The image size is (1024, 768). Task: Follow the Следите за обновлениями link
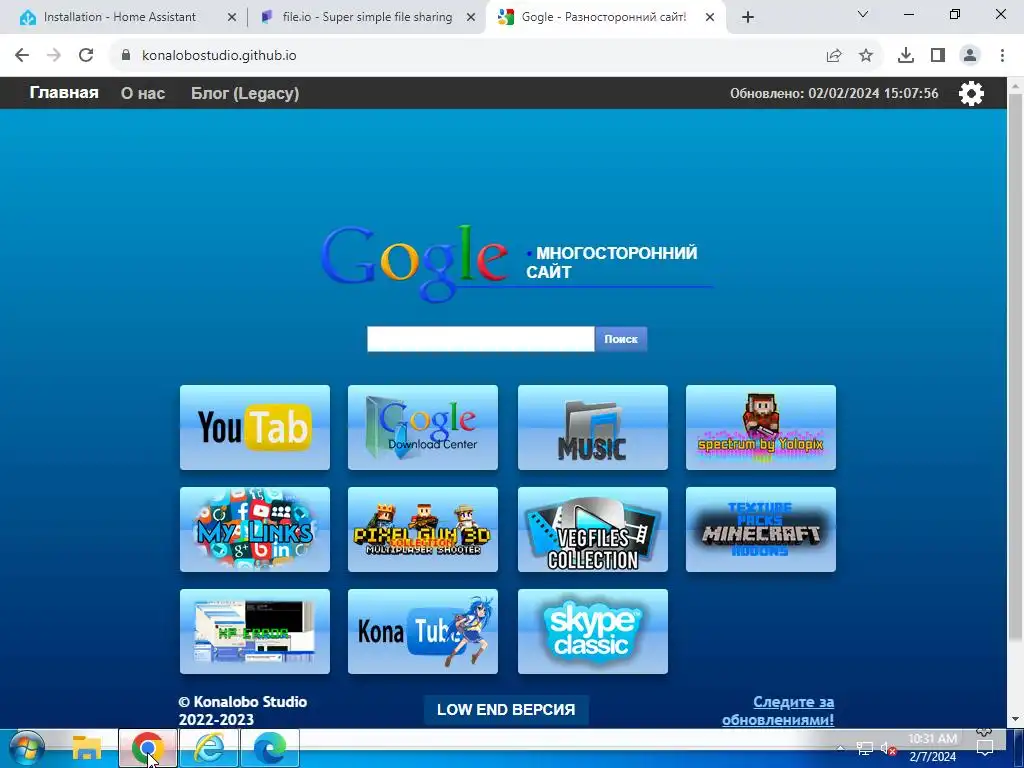click(x=778, y=711)
